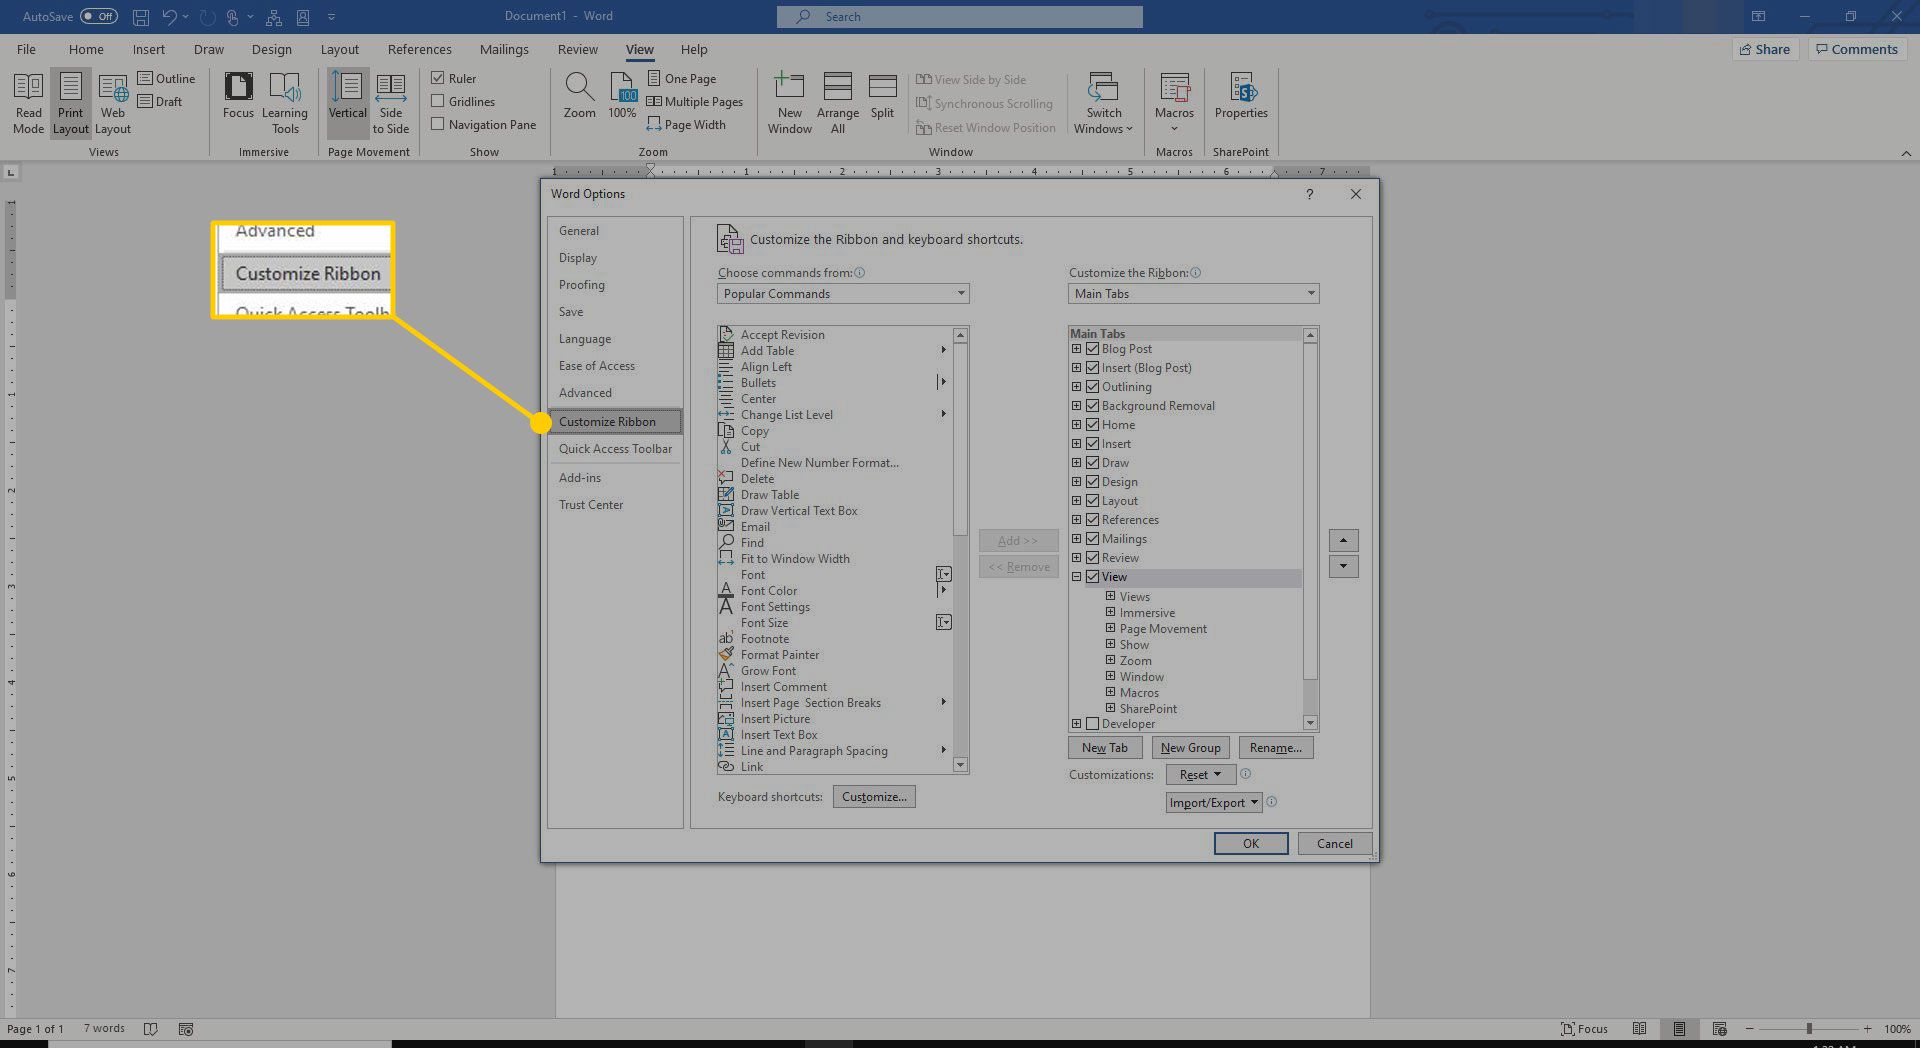Image resolution: width=1920 pixels, height=1048 pixels.
Task: Open the File menu
Action: point(26,49)
